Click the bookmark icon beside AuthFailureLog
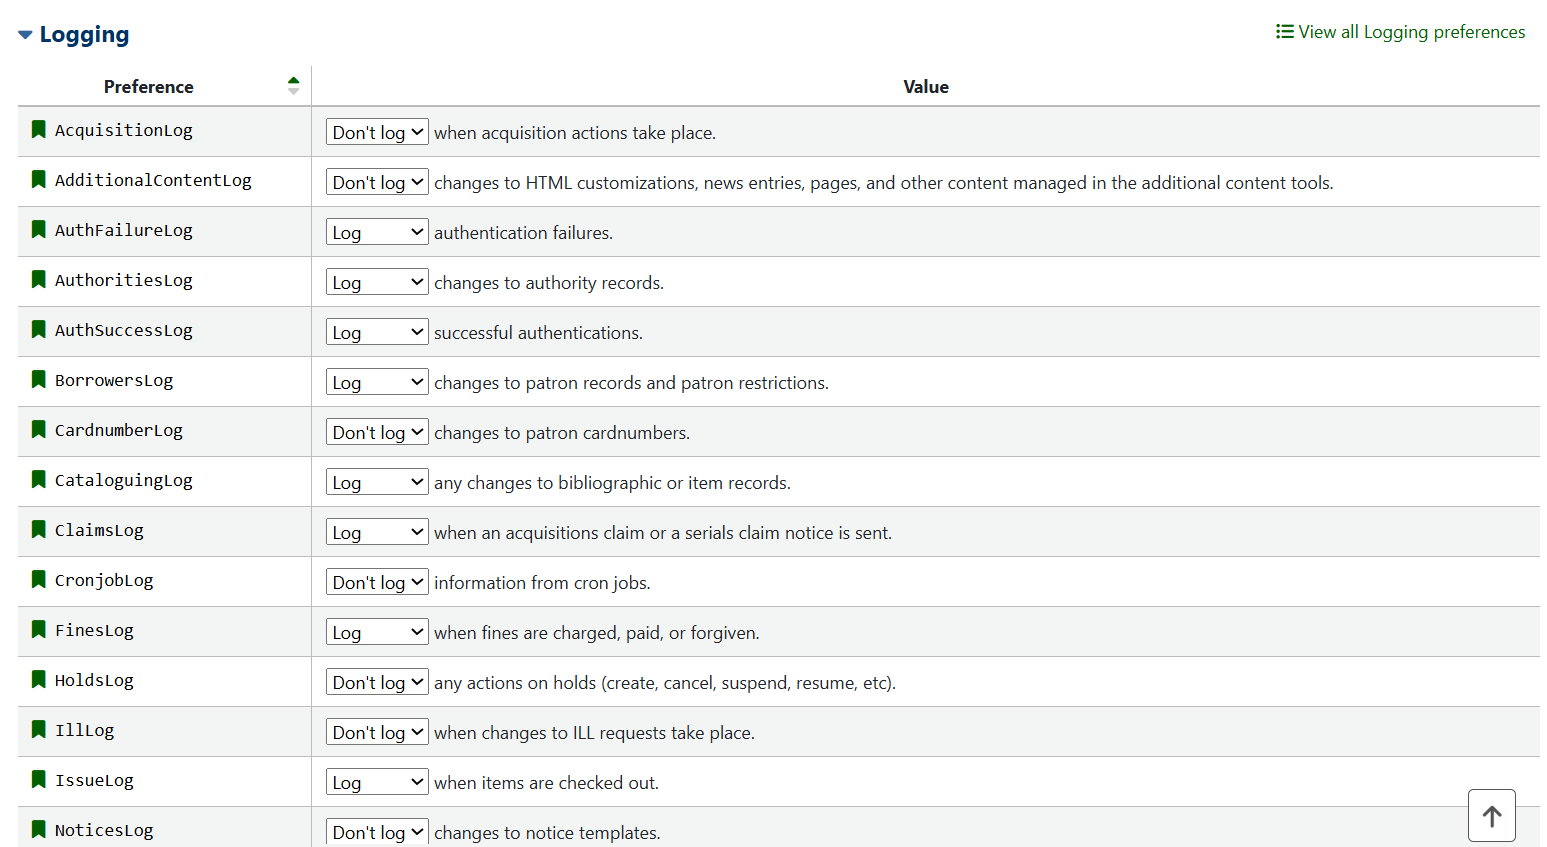 (x=39, y=229)
